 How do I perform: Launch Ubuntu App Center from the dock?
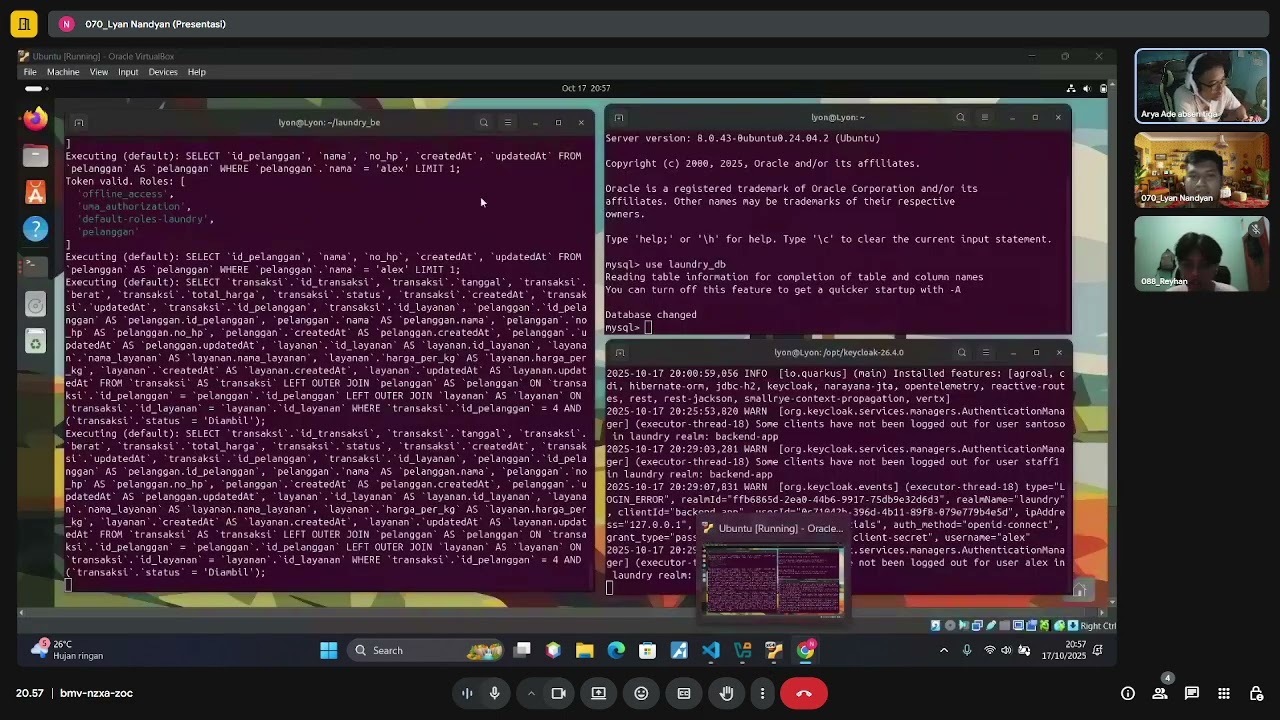pos(36,192)
